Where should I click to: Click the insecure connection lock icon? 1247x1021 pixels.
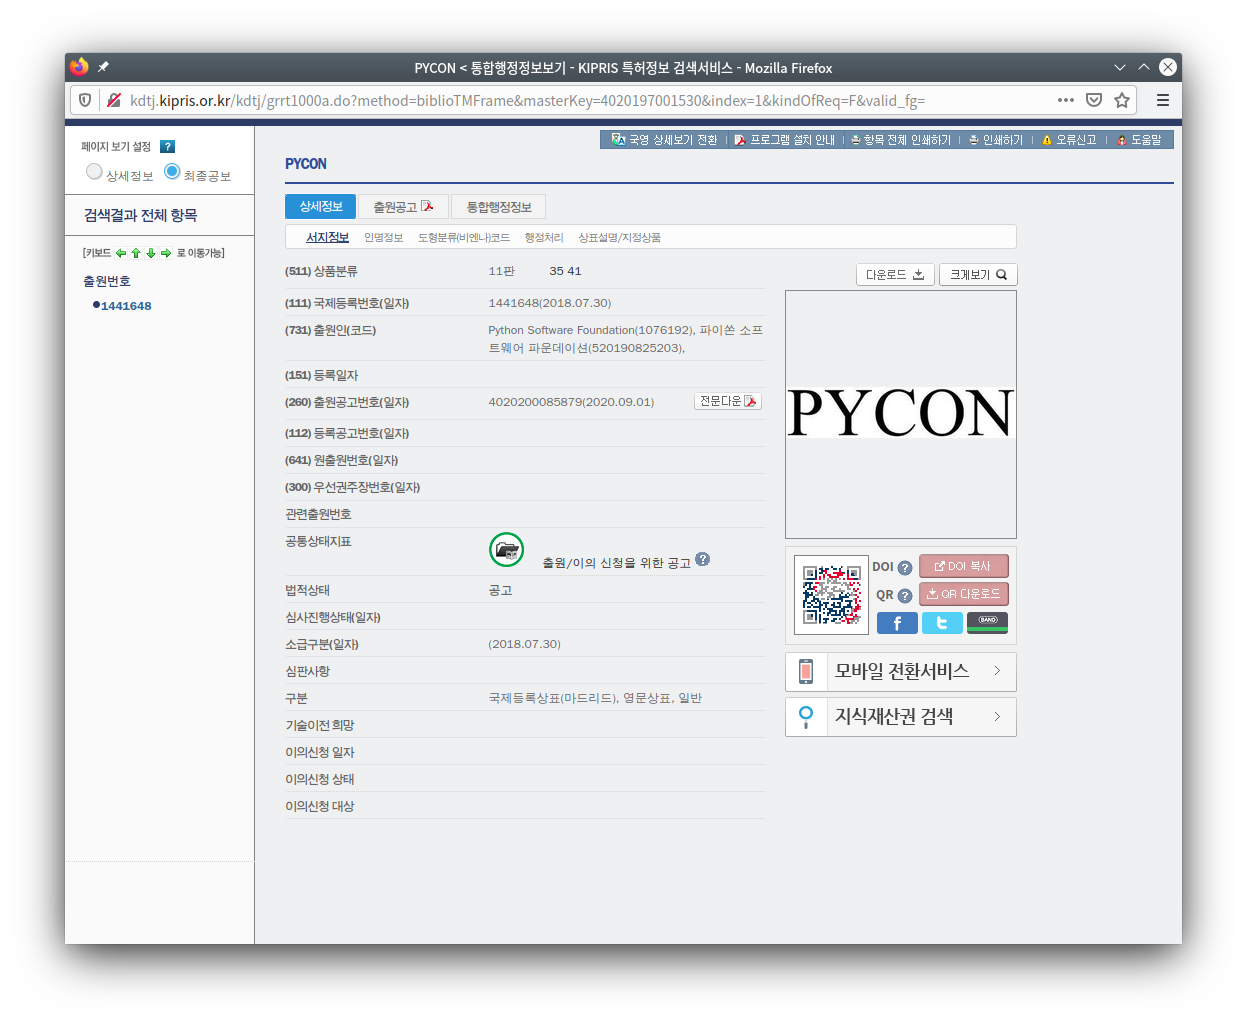pyautogui.click(x=114, y=100)
